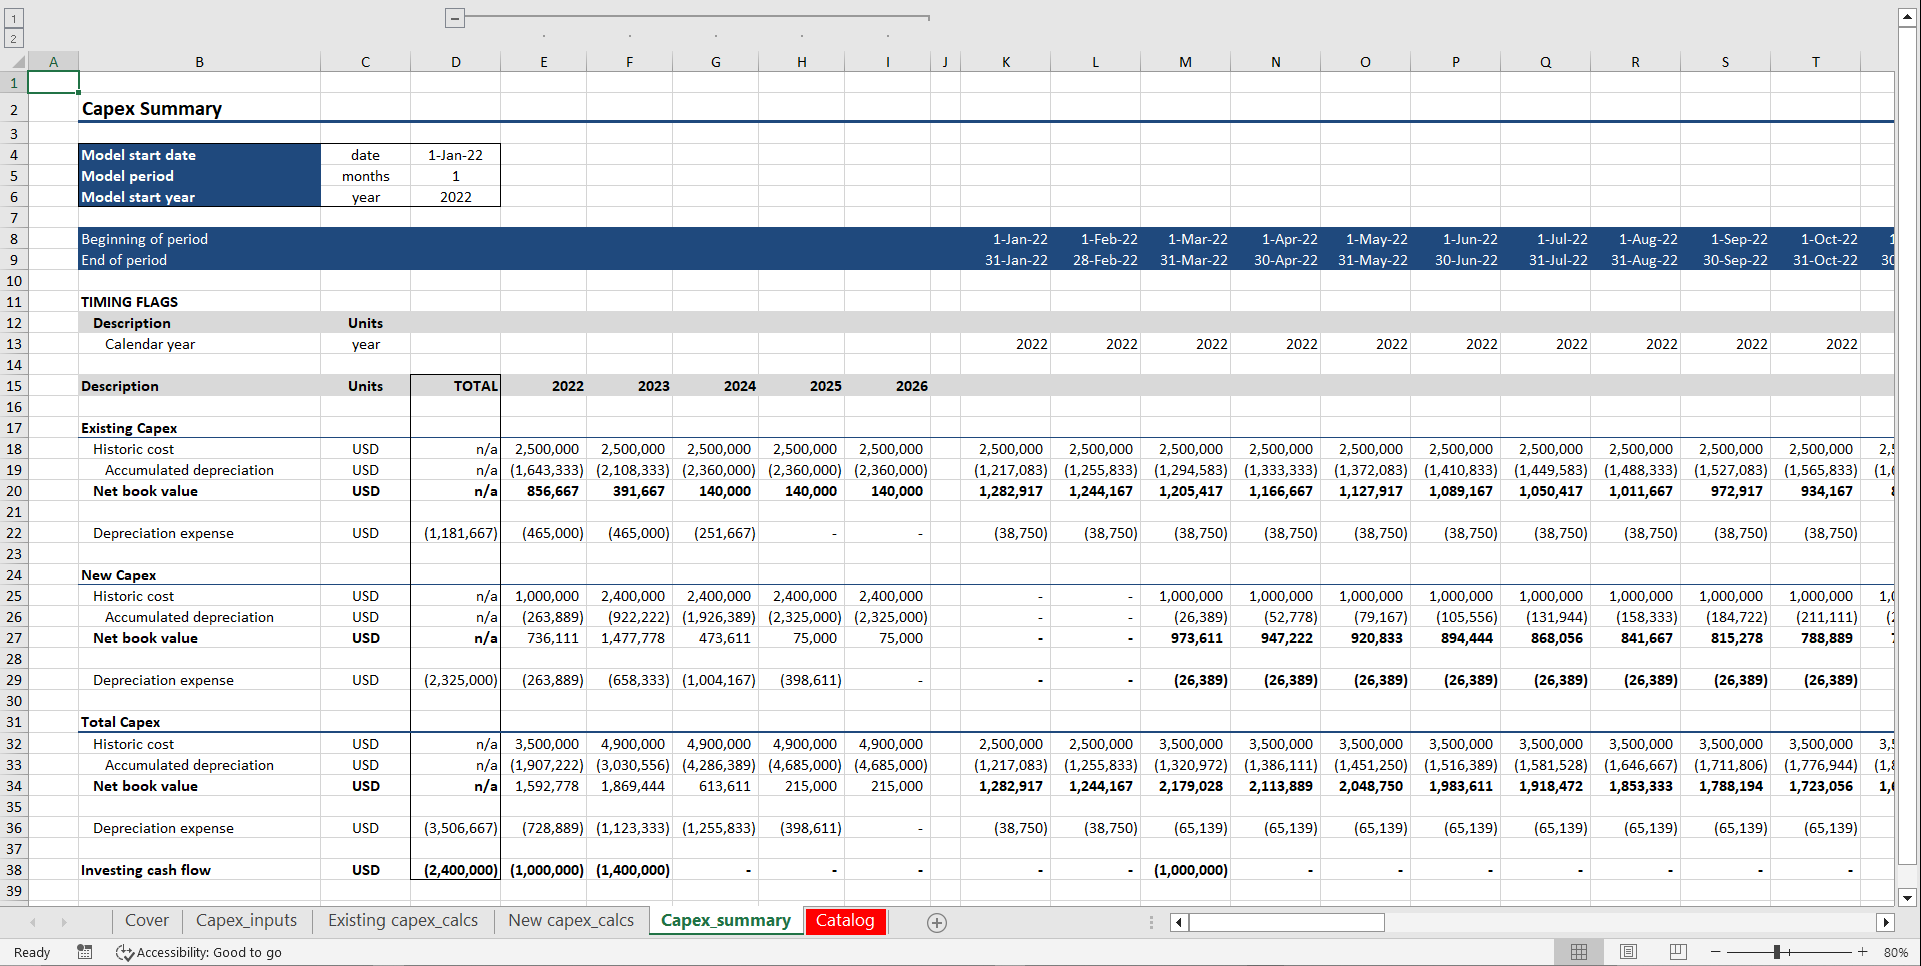Image resolution: width=1921 pixels, height=966 pixels.
Task: Toggle outline level 2 button
Action: pos(13,37)
